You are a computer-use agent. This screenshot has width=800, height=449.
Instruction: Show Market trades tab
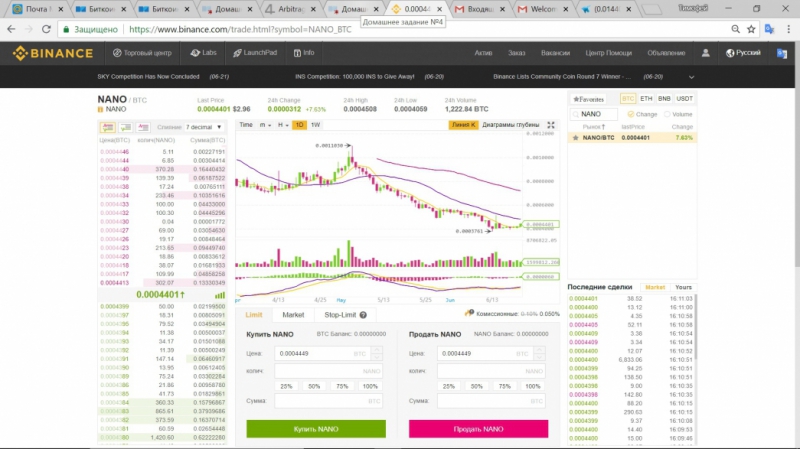pos(655,287)
